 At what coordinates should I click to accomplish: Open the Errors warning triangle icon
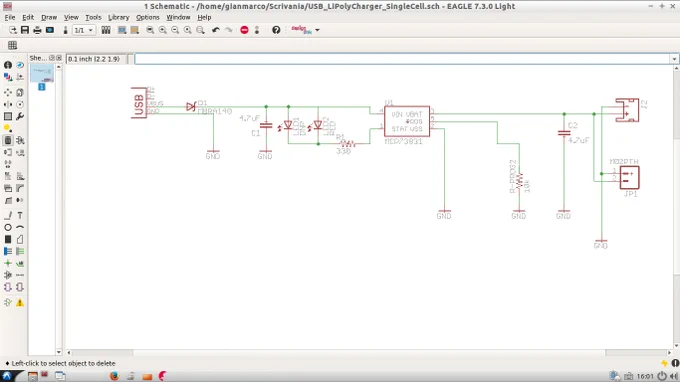pyautogui.click(x=20, y=303)
